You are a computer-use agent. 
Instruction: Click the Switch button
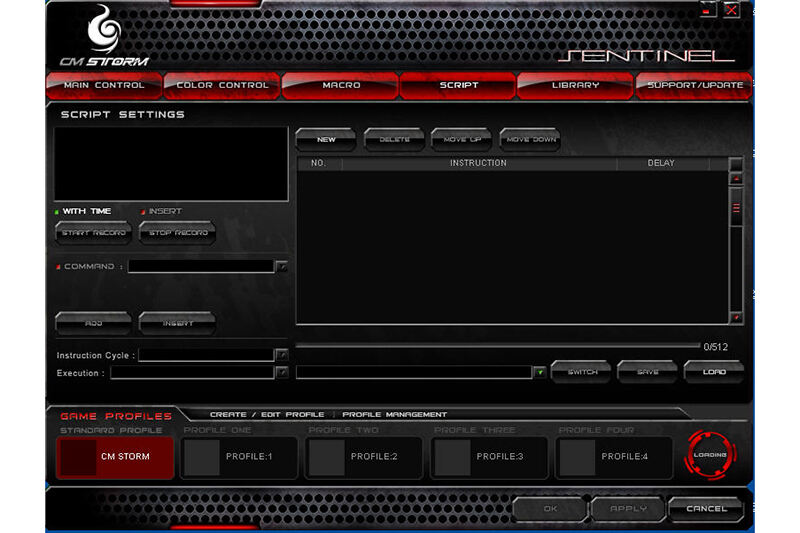(x=582, y=372)
